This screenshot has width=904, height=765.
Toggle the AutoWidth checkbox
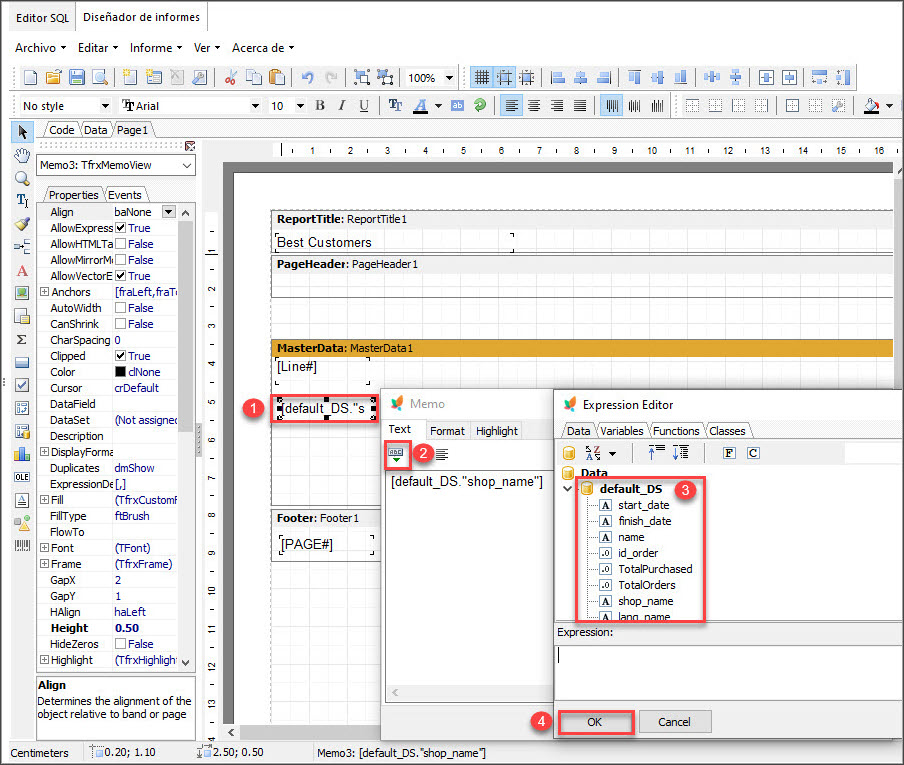click(x=120, y=308)
